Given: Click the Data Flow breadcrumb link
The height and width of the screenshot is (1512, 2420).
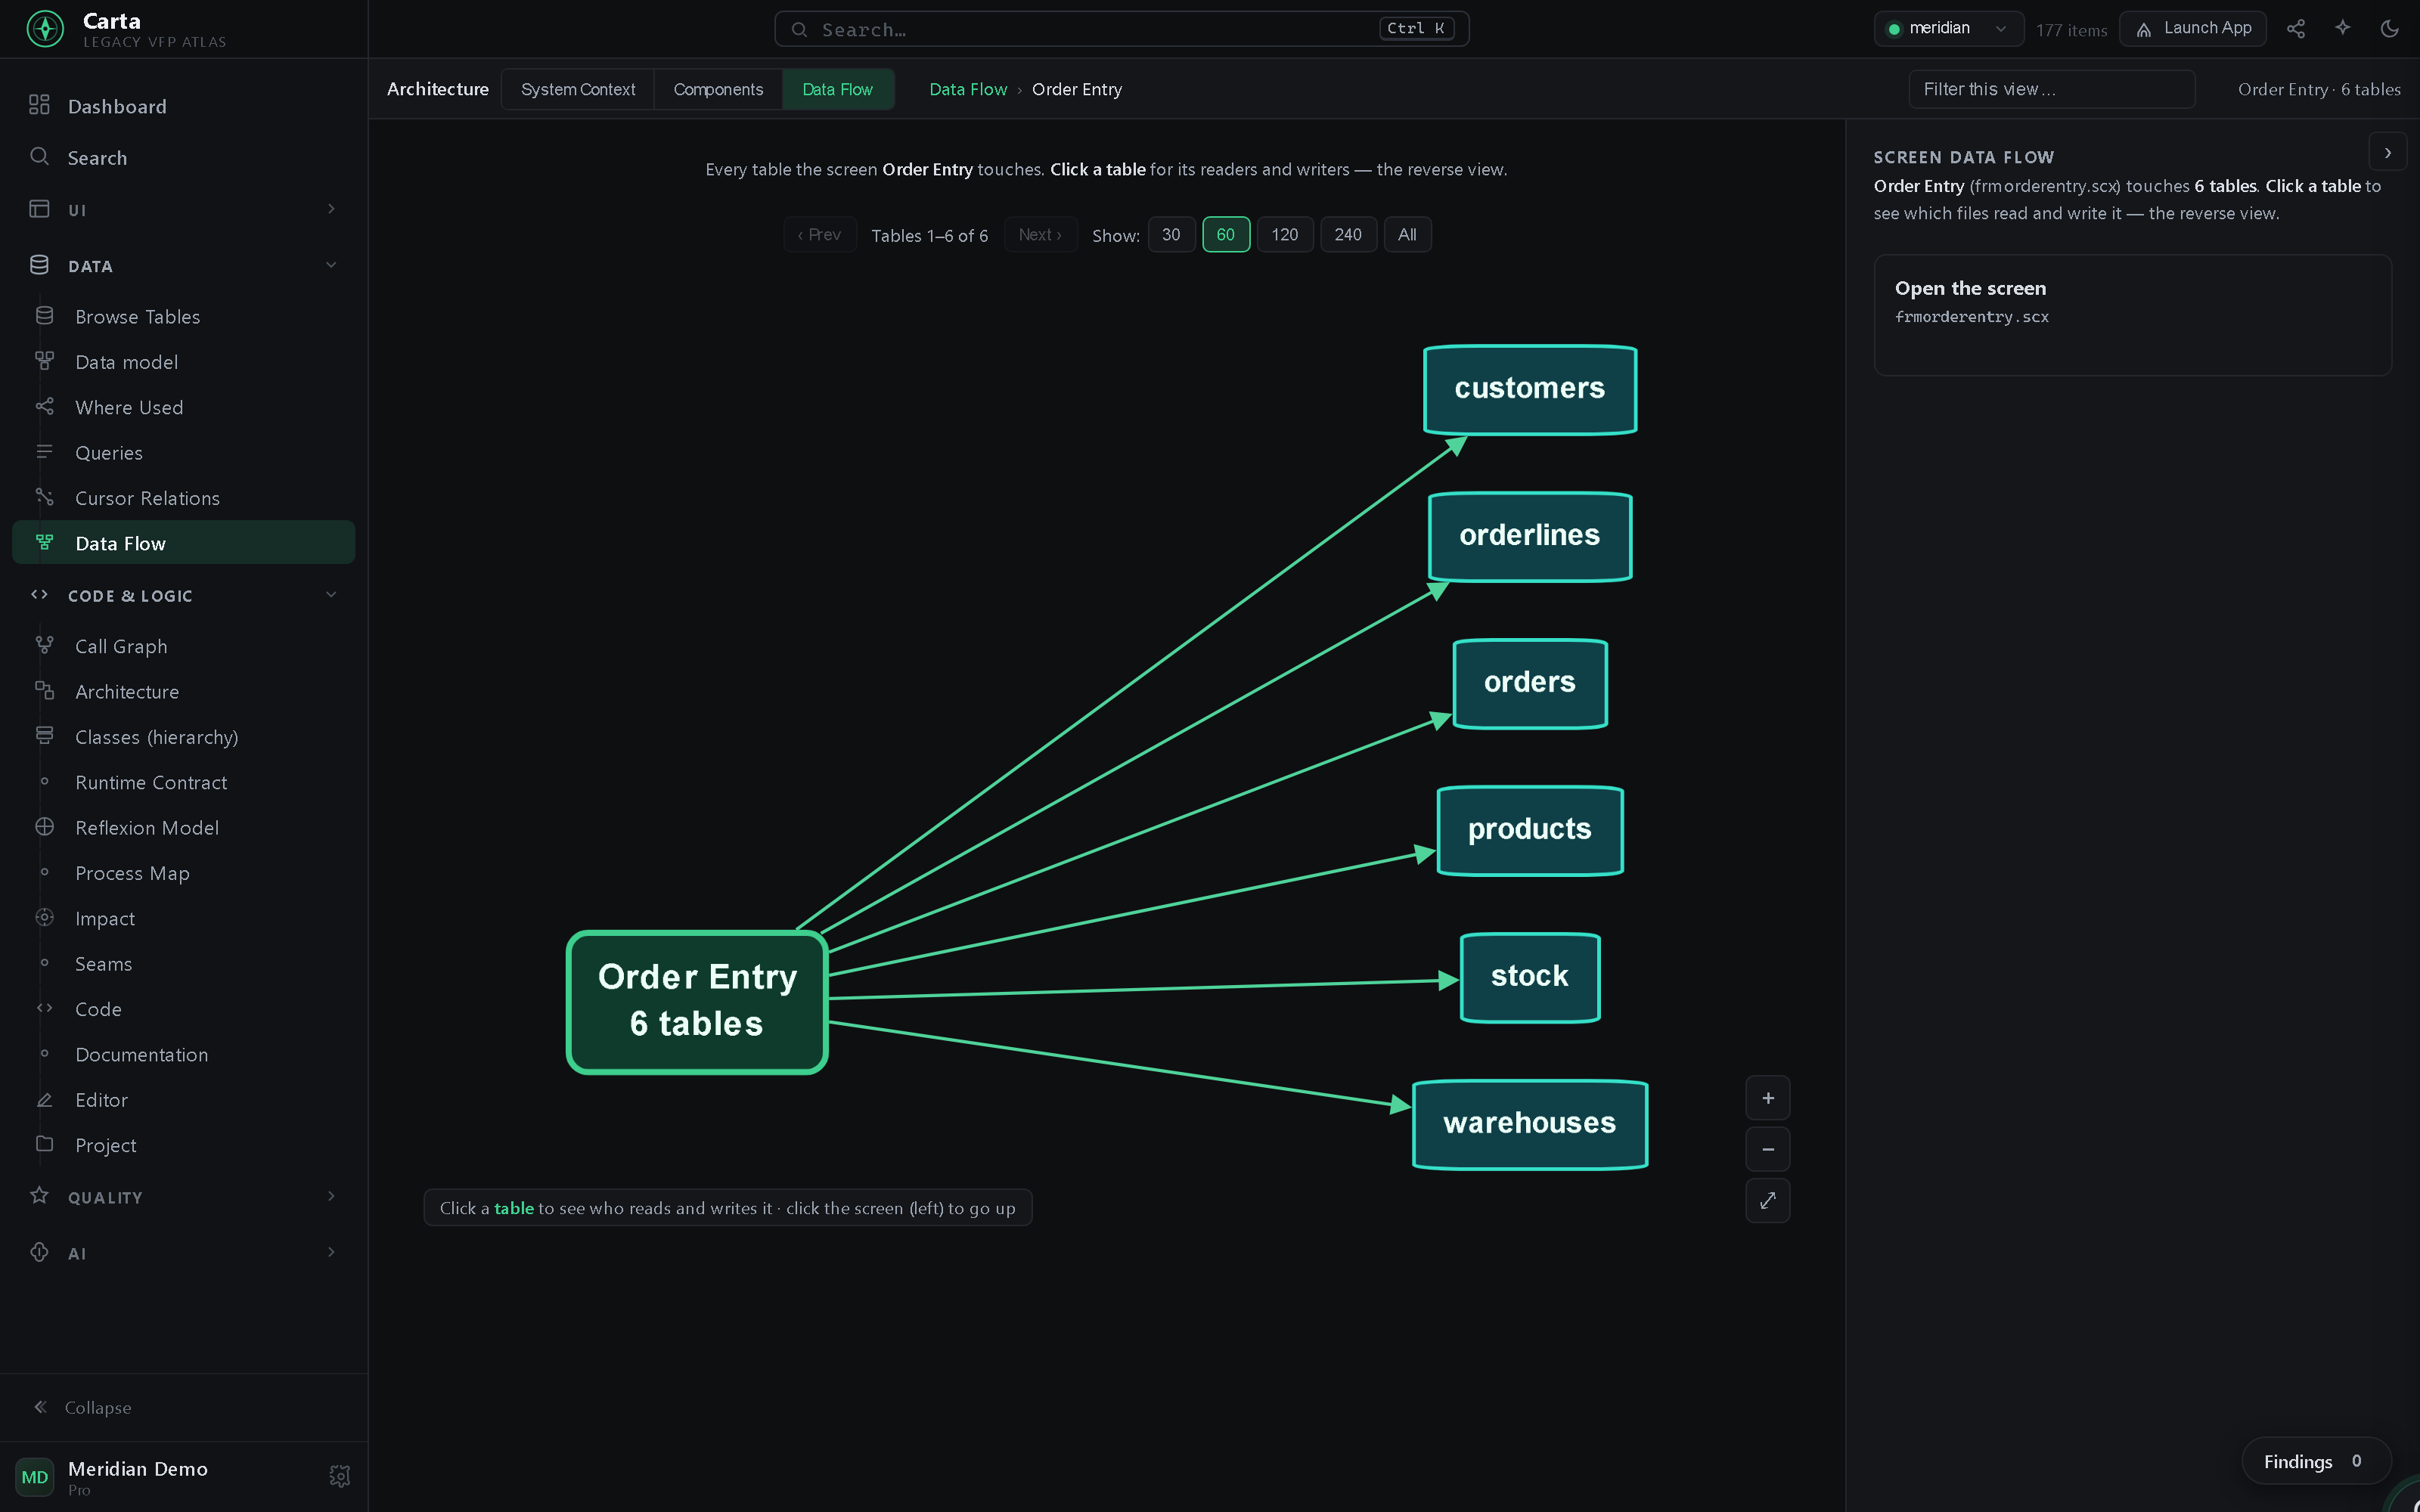Looking at the screenshot, I should pos(967,89).
